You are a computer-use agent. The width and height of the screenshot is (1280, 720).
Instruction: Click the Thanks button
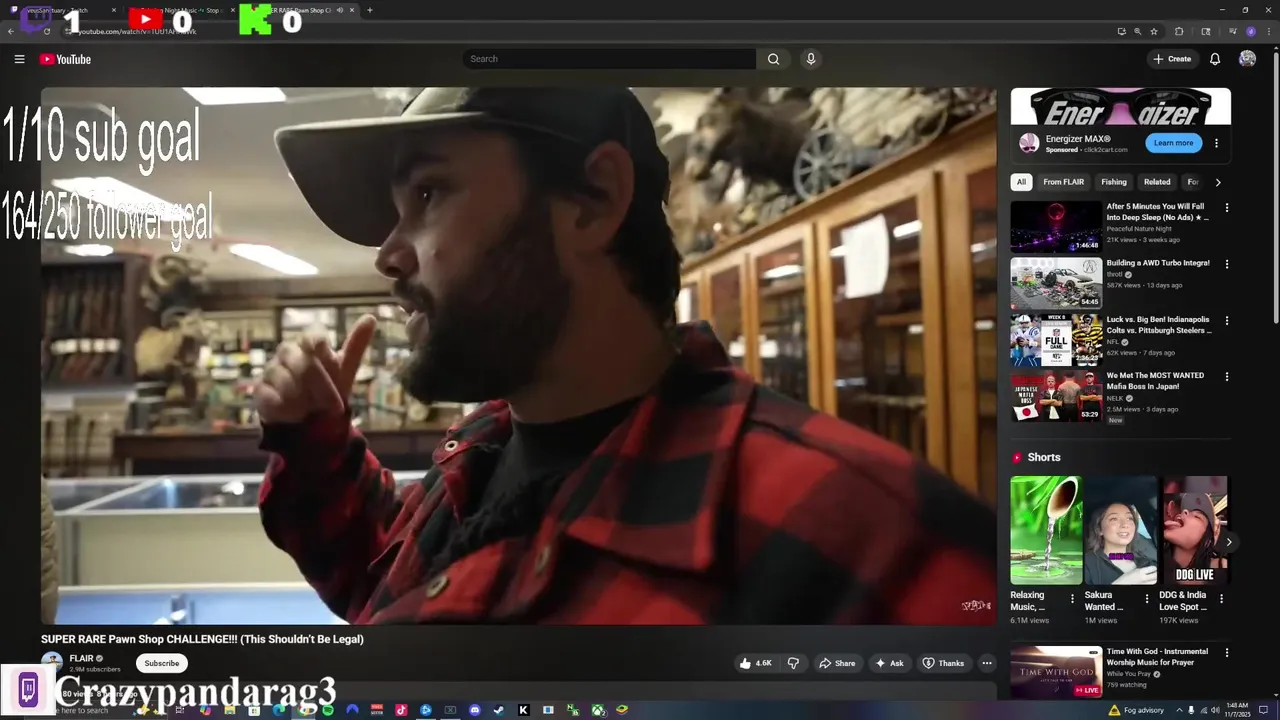943,663
